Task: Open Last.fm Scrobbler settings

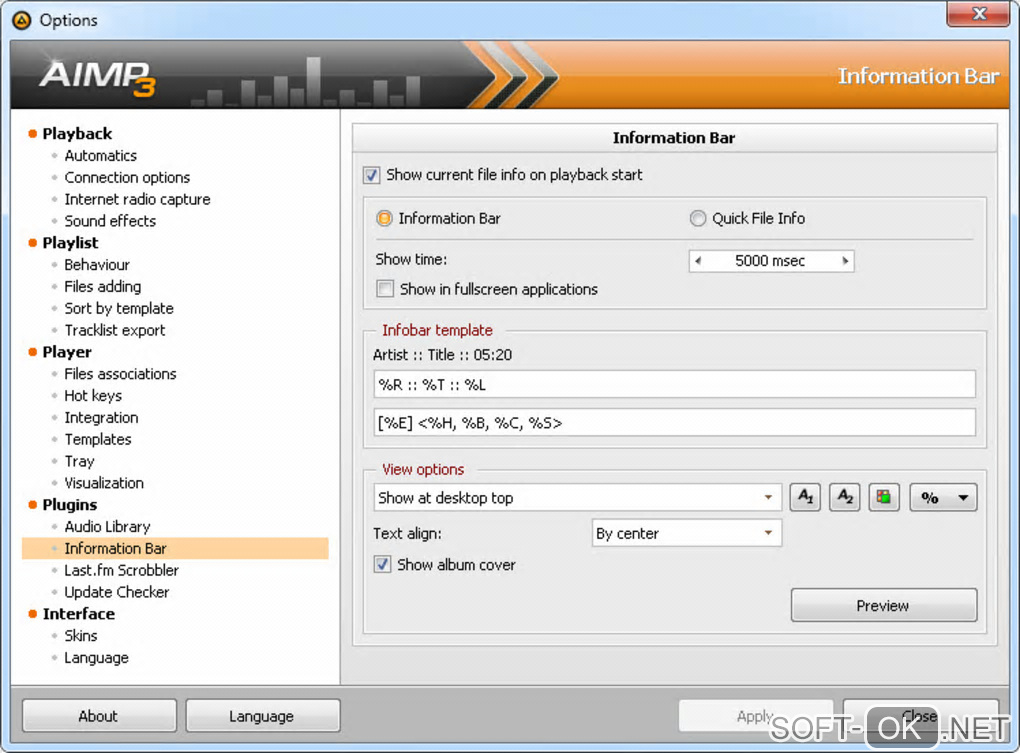Action: (122, 570)
